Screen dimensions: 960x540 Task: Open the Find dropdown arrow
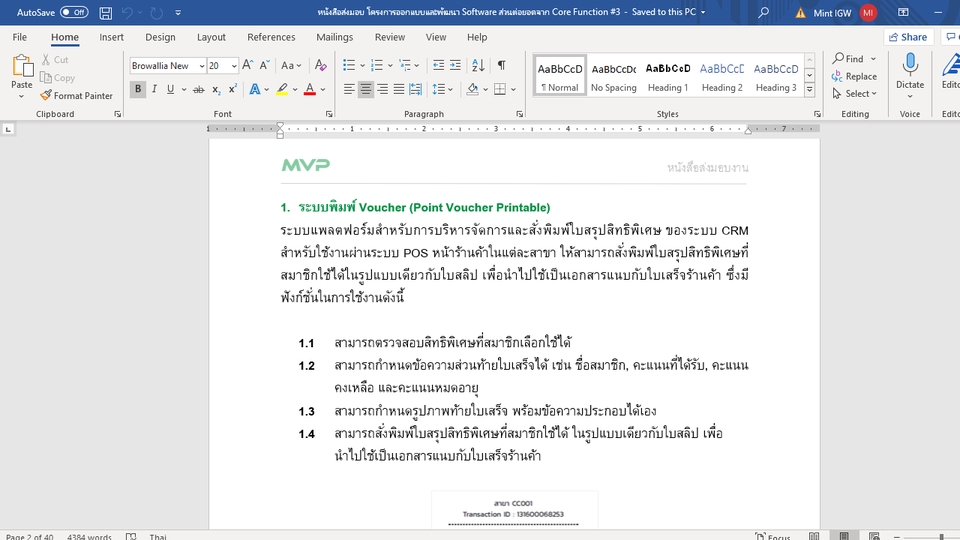(x=873, y=59)
